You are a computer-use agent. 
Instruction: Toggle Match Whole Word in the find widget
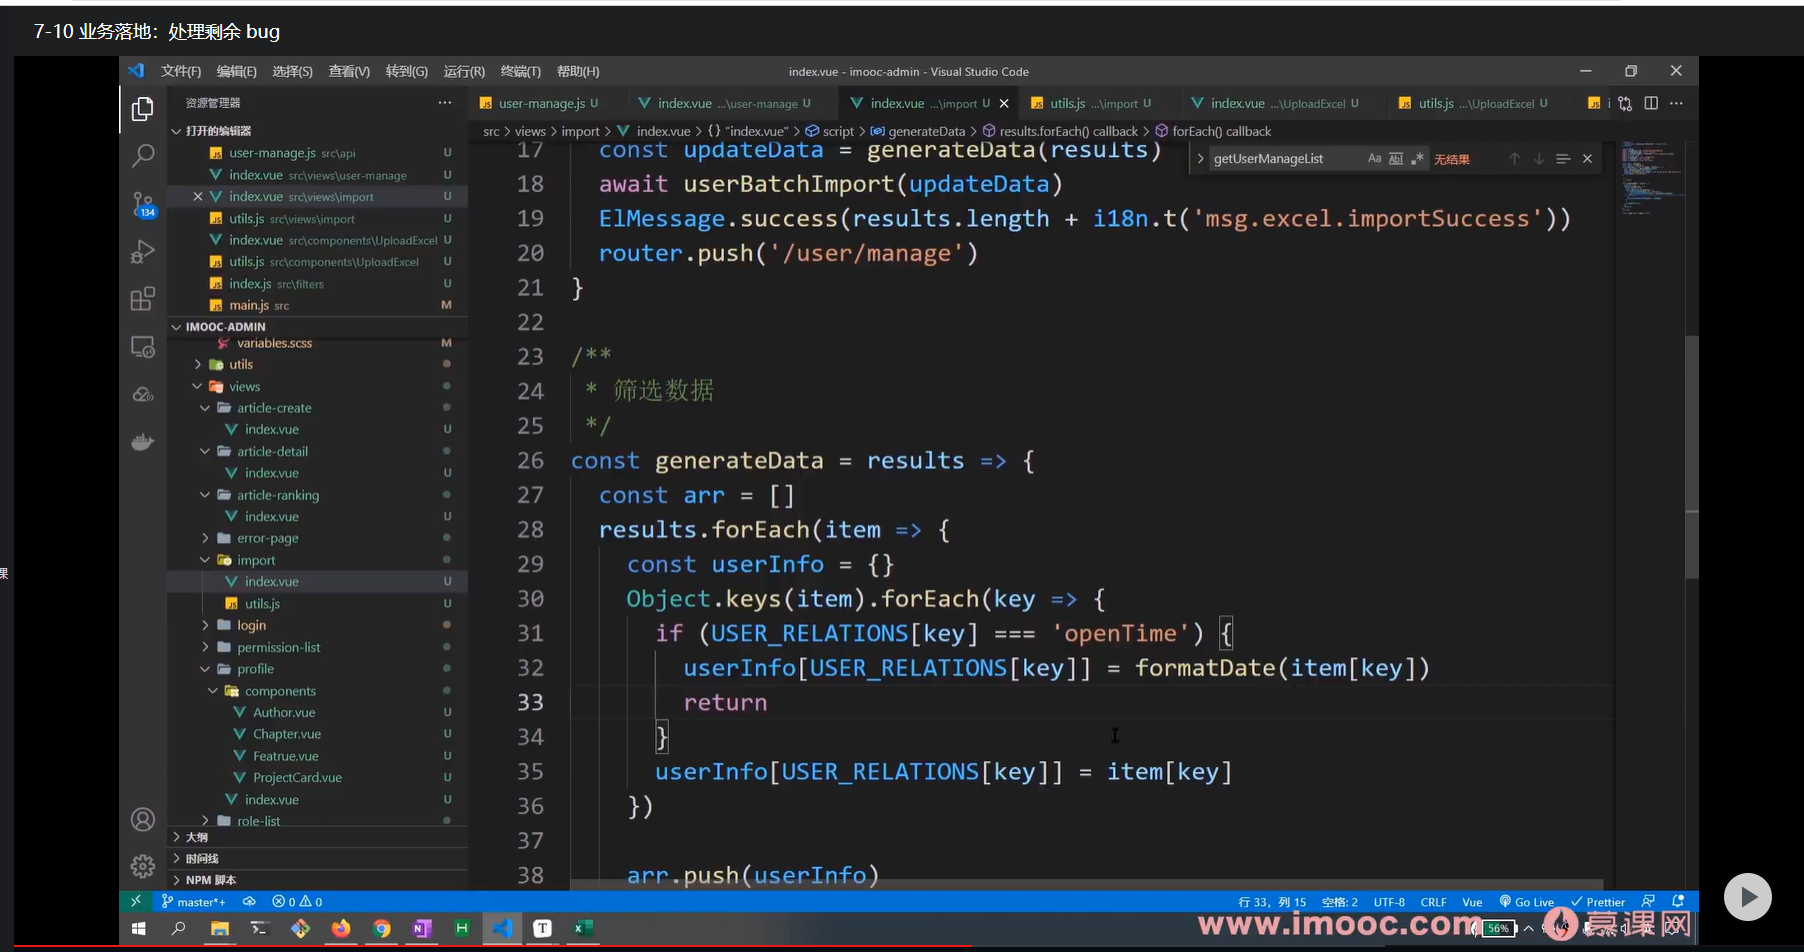point(1396,159)
